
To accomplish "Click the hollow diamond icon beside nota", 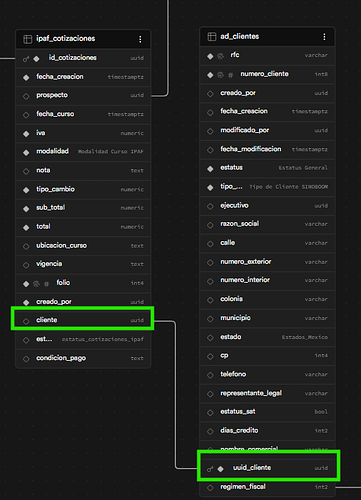I will 26,171.
